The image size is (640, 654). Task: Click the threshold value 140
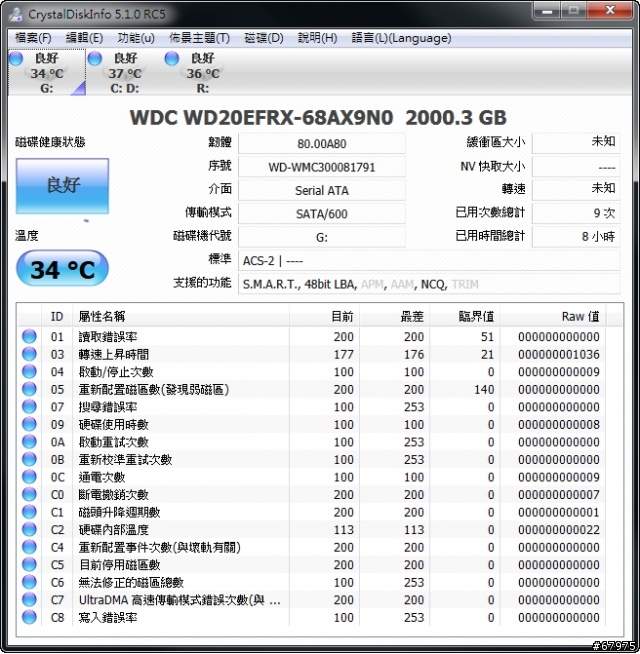pos(484,390)
